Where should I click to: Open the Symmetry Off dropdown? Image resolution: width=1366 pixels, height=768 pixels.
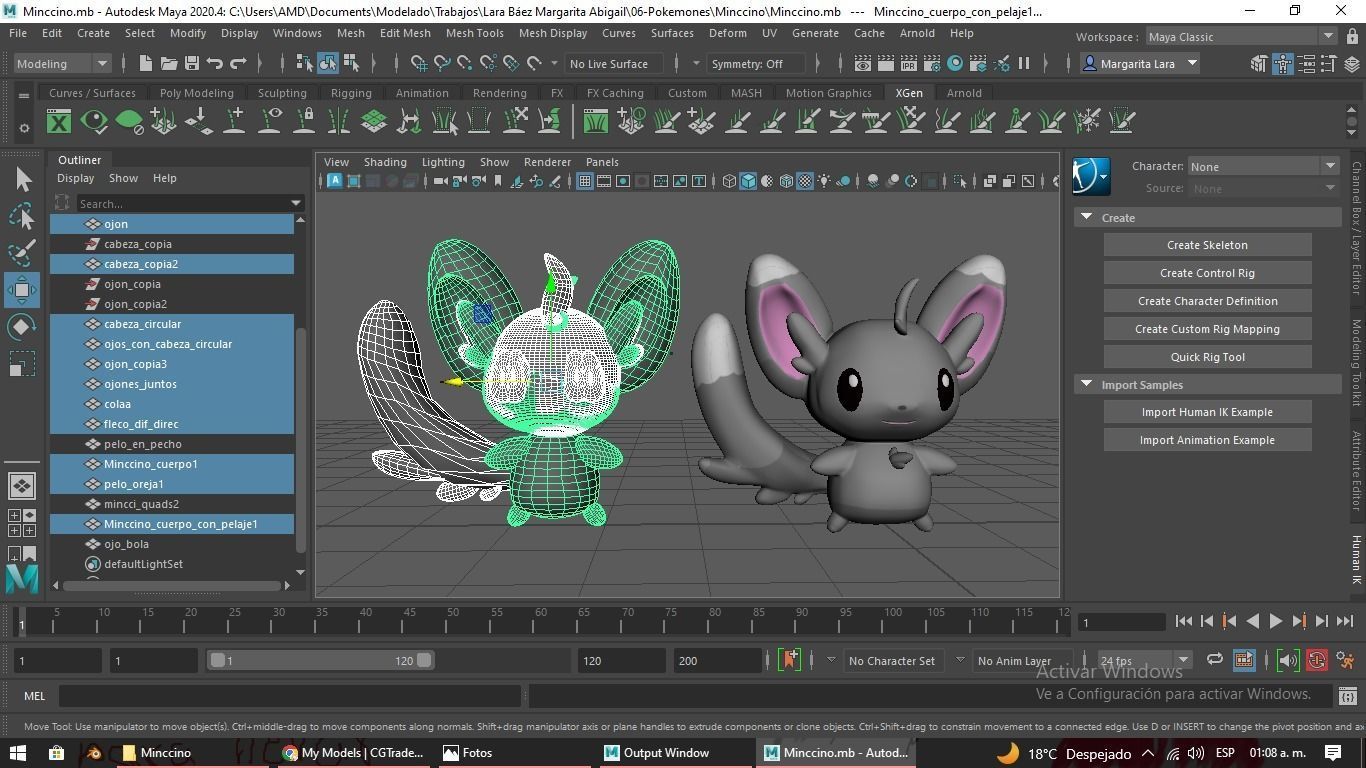(x=755, y=63)
